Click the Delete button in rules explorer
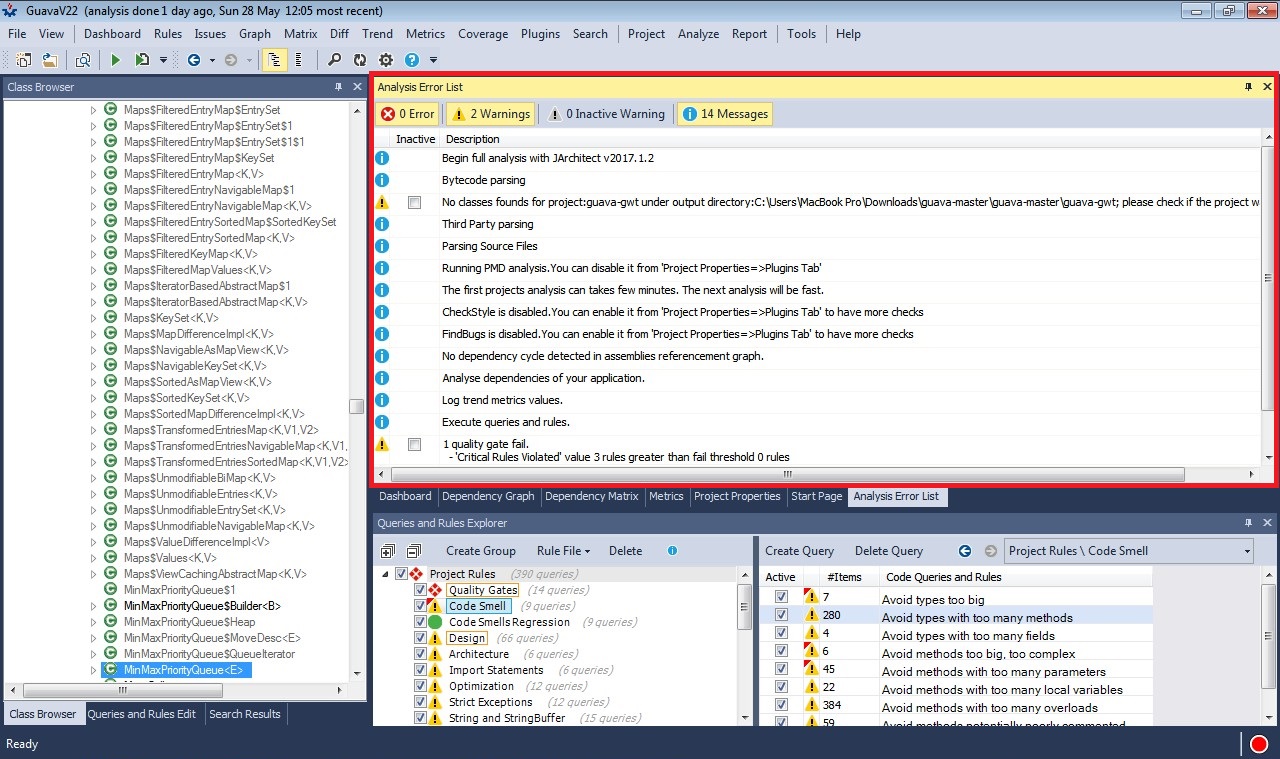 (x=626, y=551)
